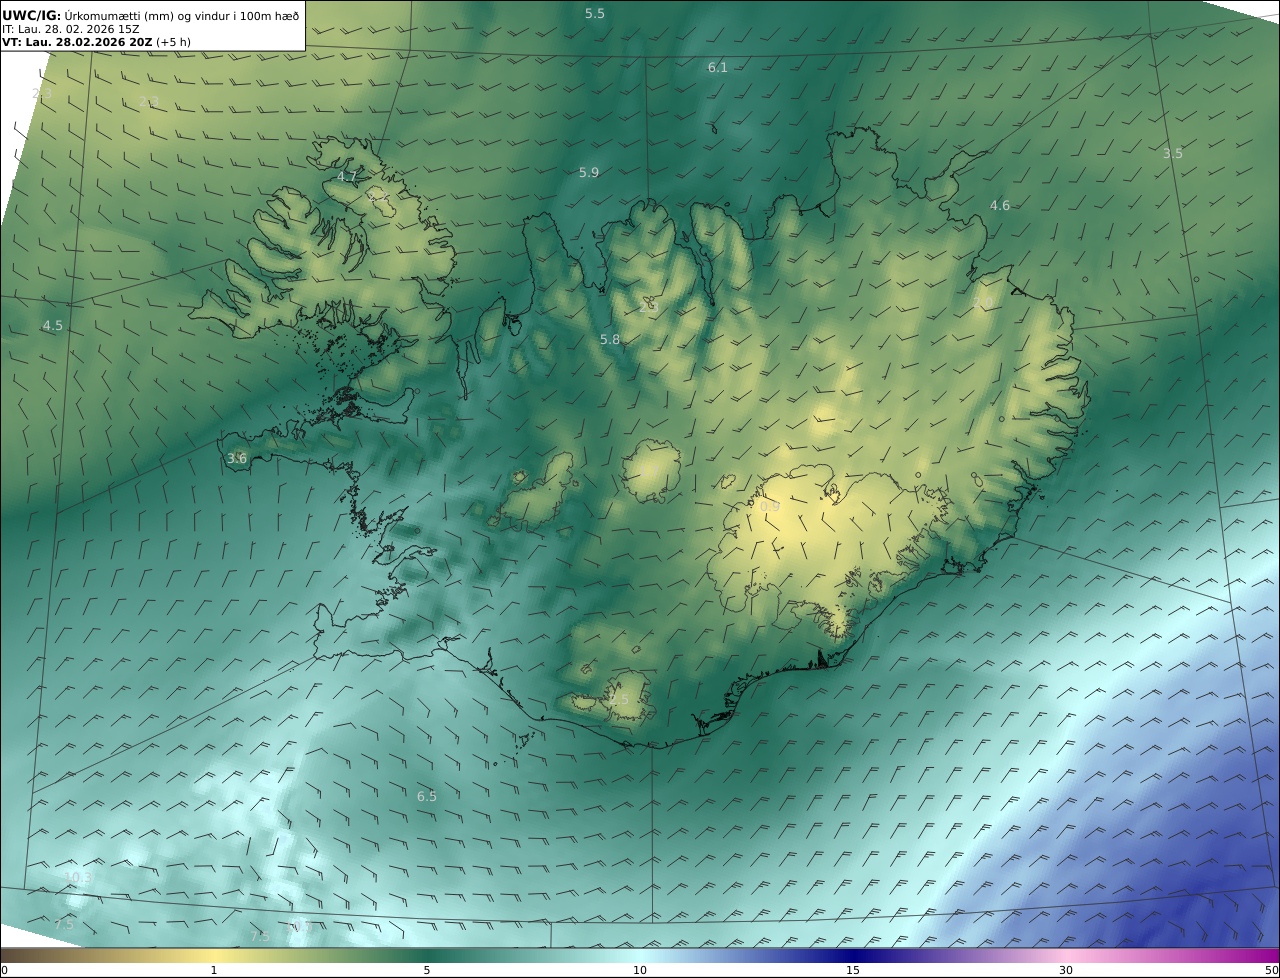Click the colorbar tick label 1
1280x978 pixels.
pyautogui.click(x=213, y=970)
